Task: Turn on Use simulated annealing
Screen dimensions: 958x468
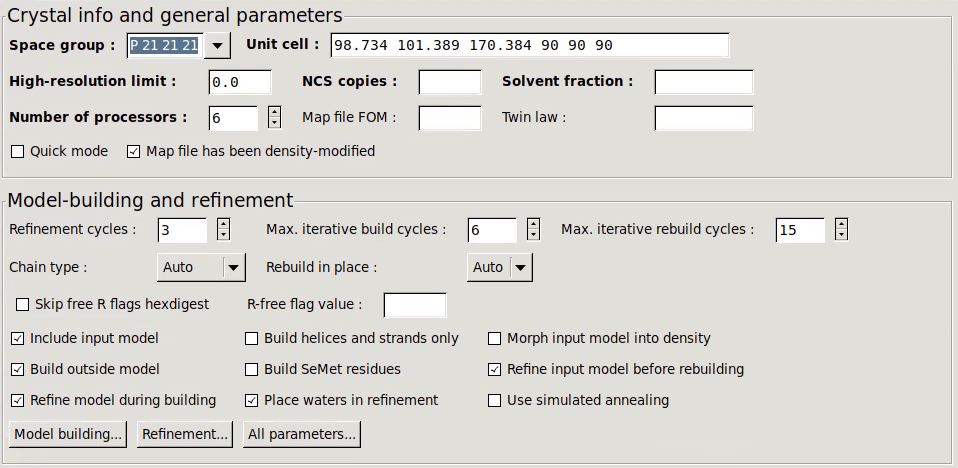Action: point(495,400)
